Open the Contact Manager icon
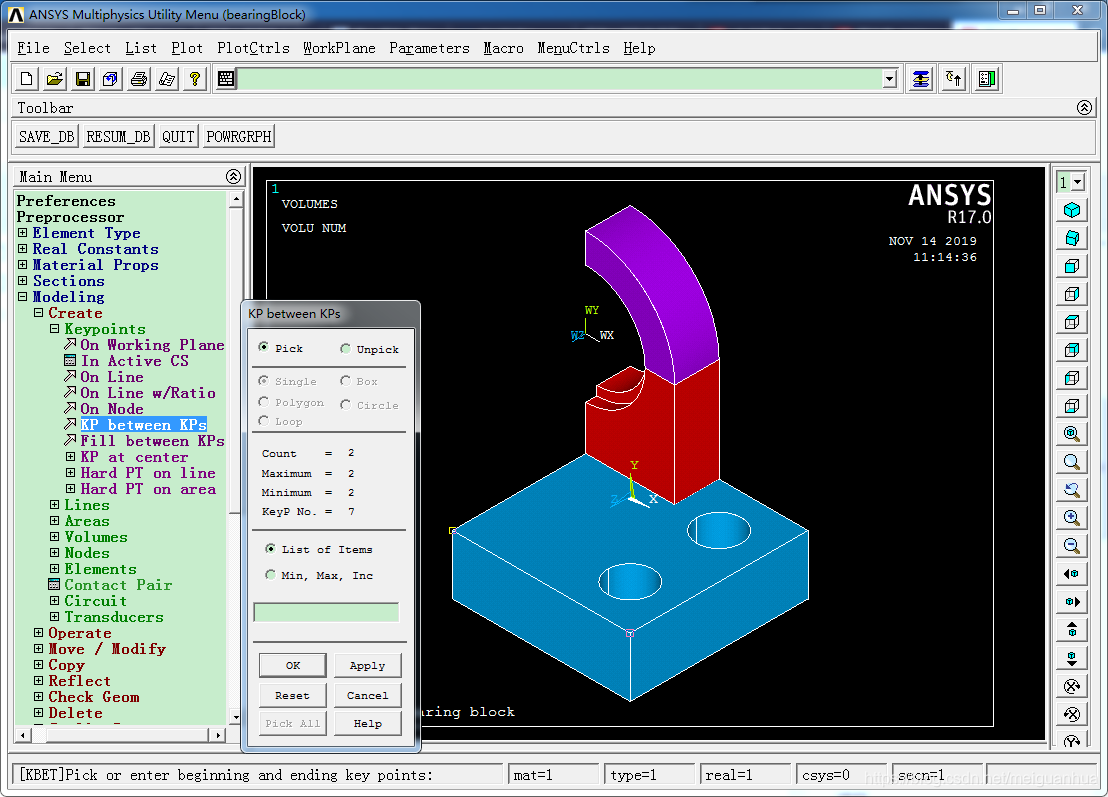This screenshot has height=797, width=1108. (x=987, y=79)
